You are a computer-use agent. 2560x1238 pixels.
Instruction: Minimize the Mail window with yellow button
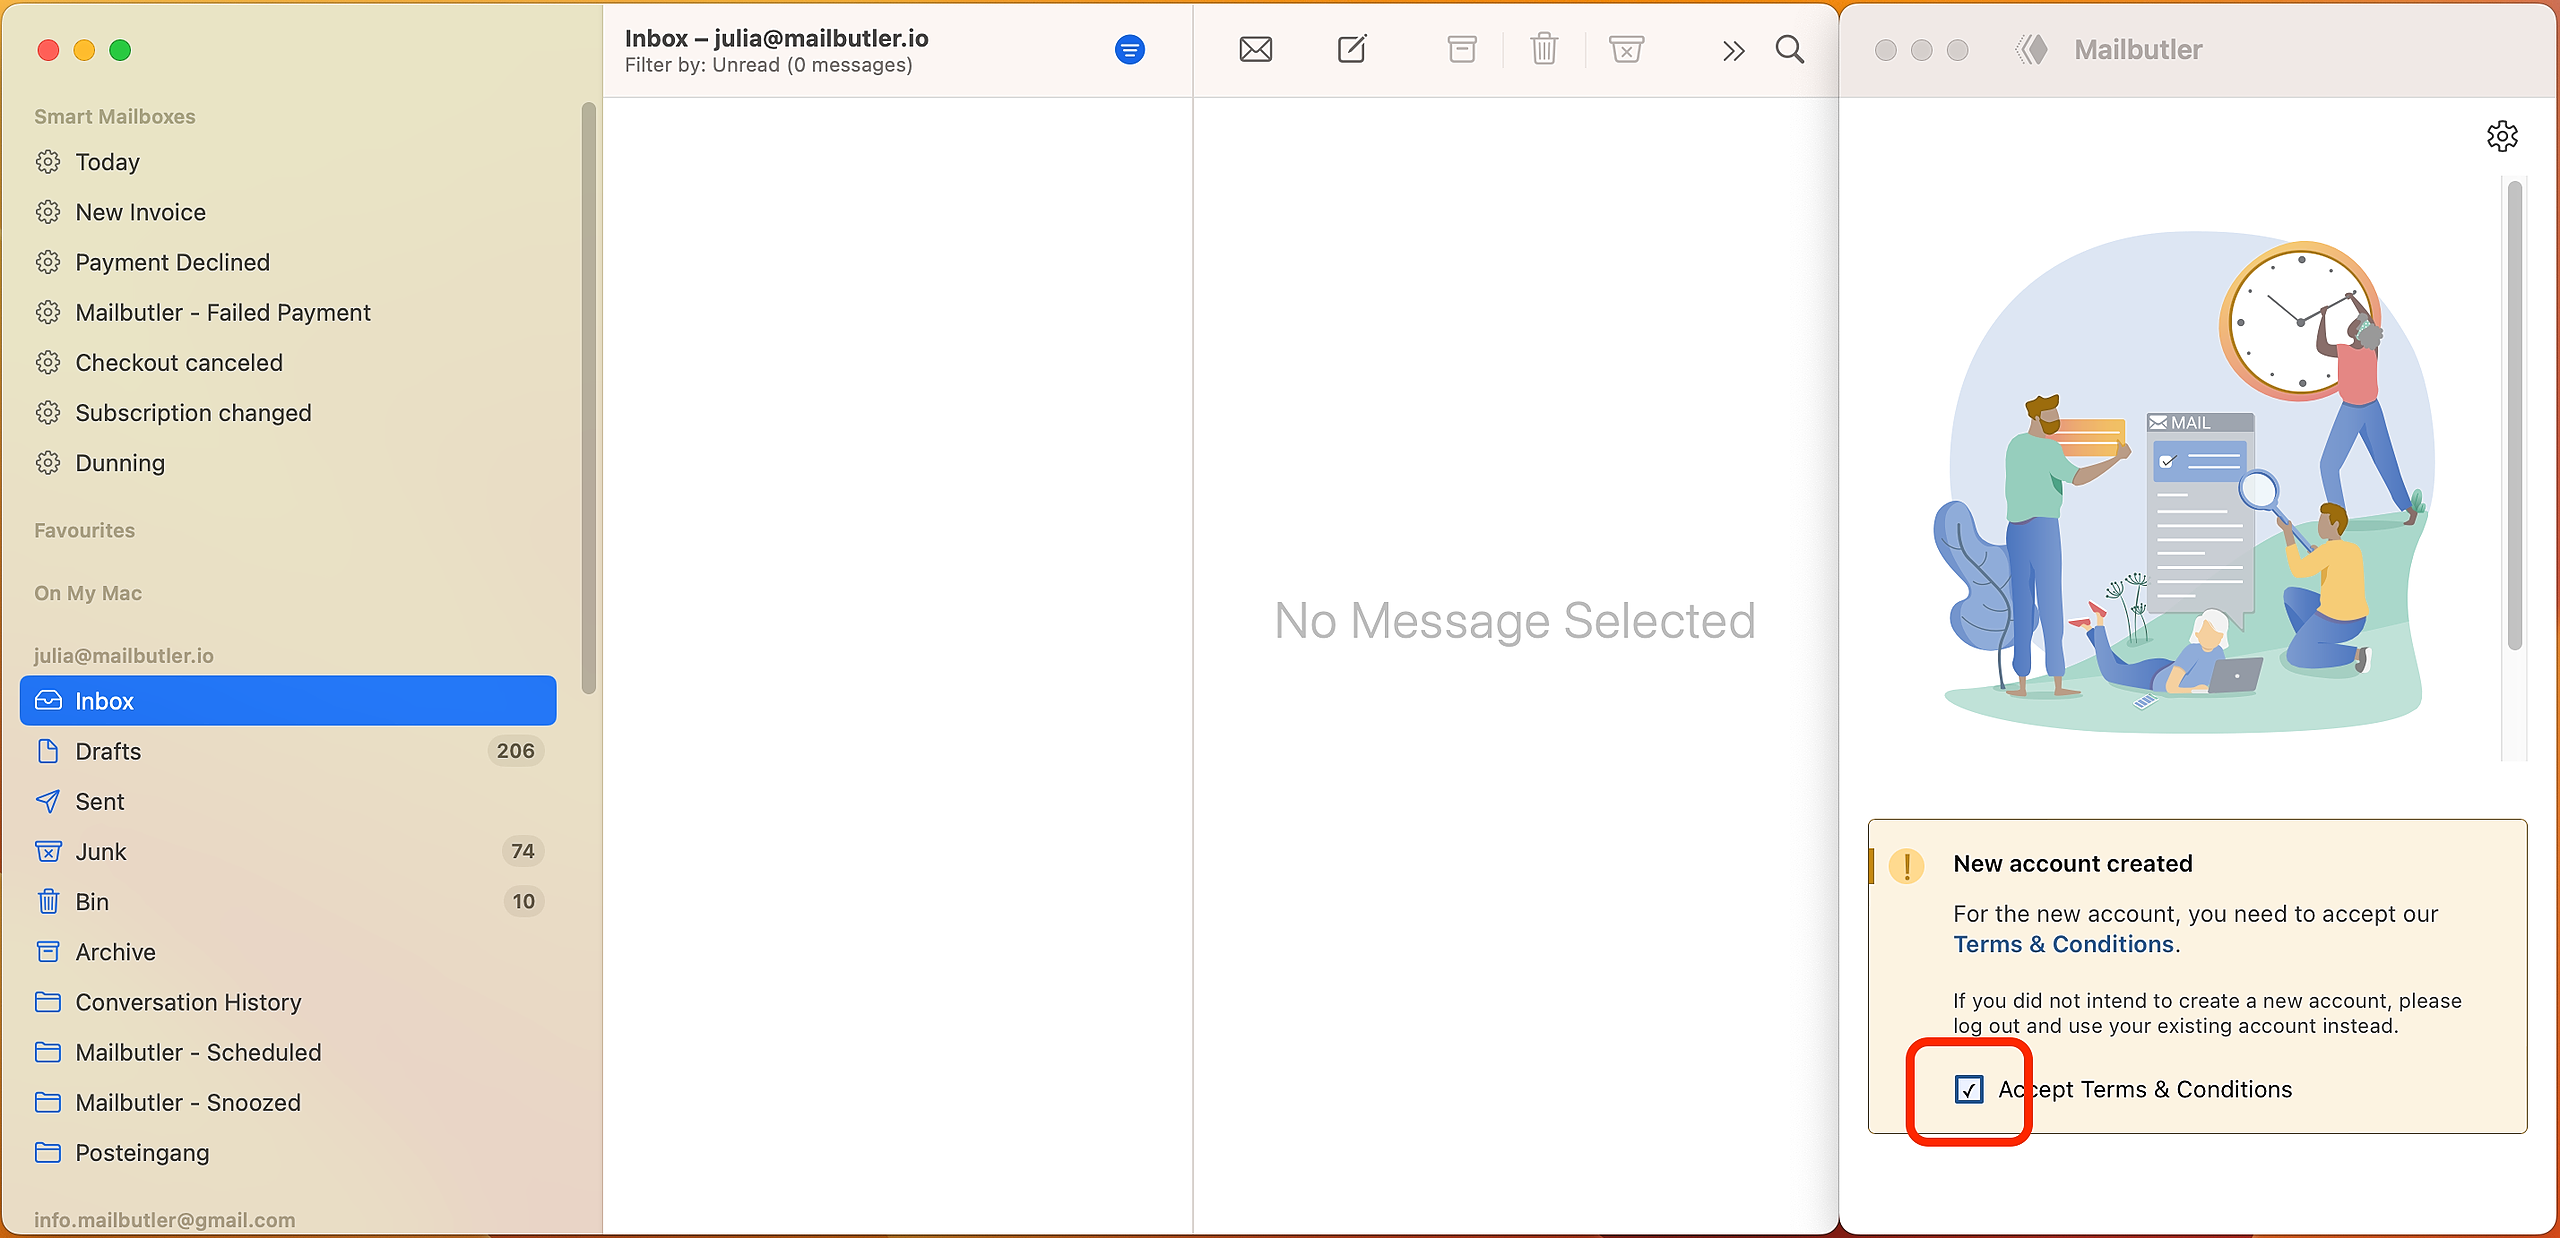84,50
